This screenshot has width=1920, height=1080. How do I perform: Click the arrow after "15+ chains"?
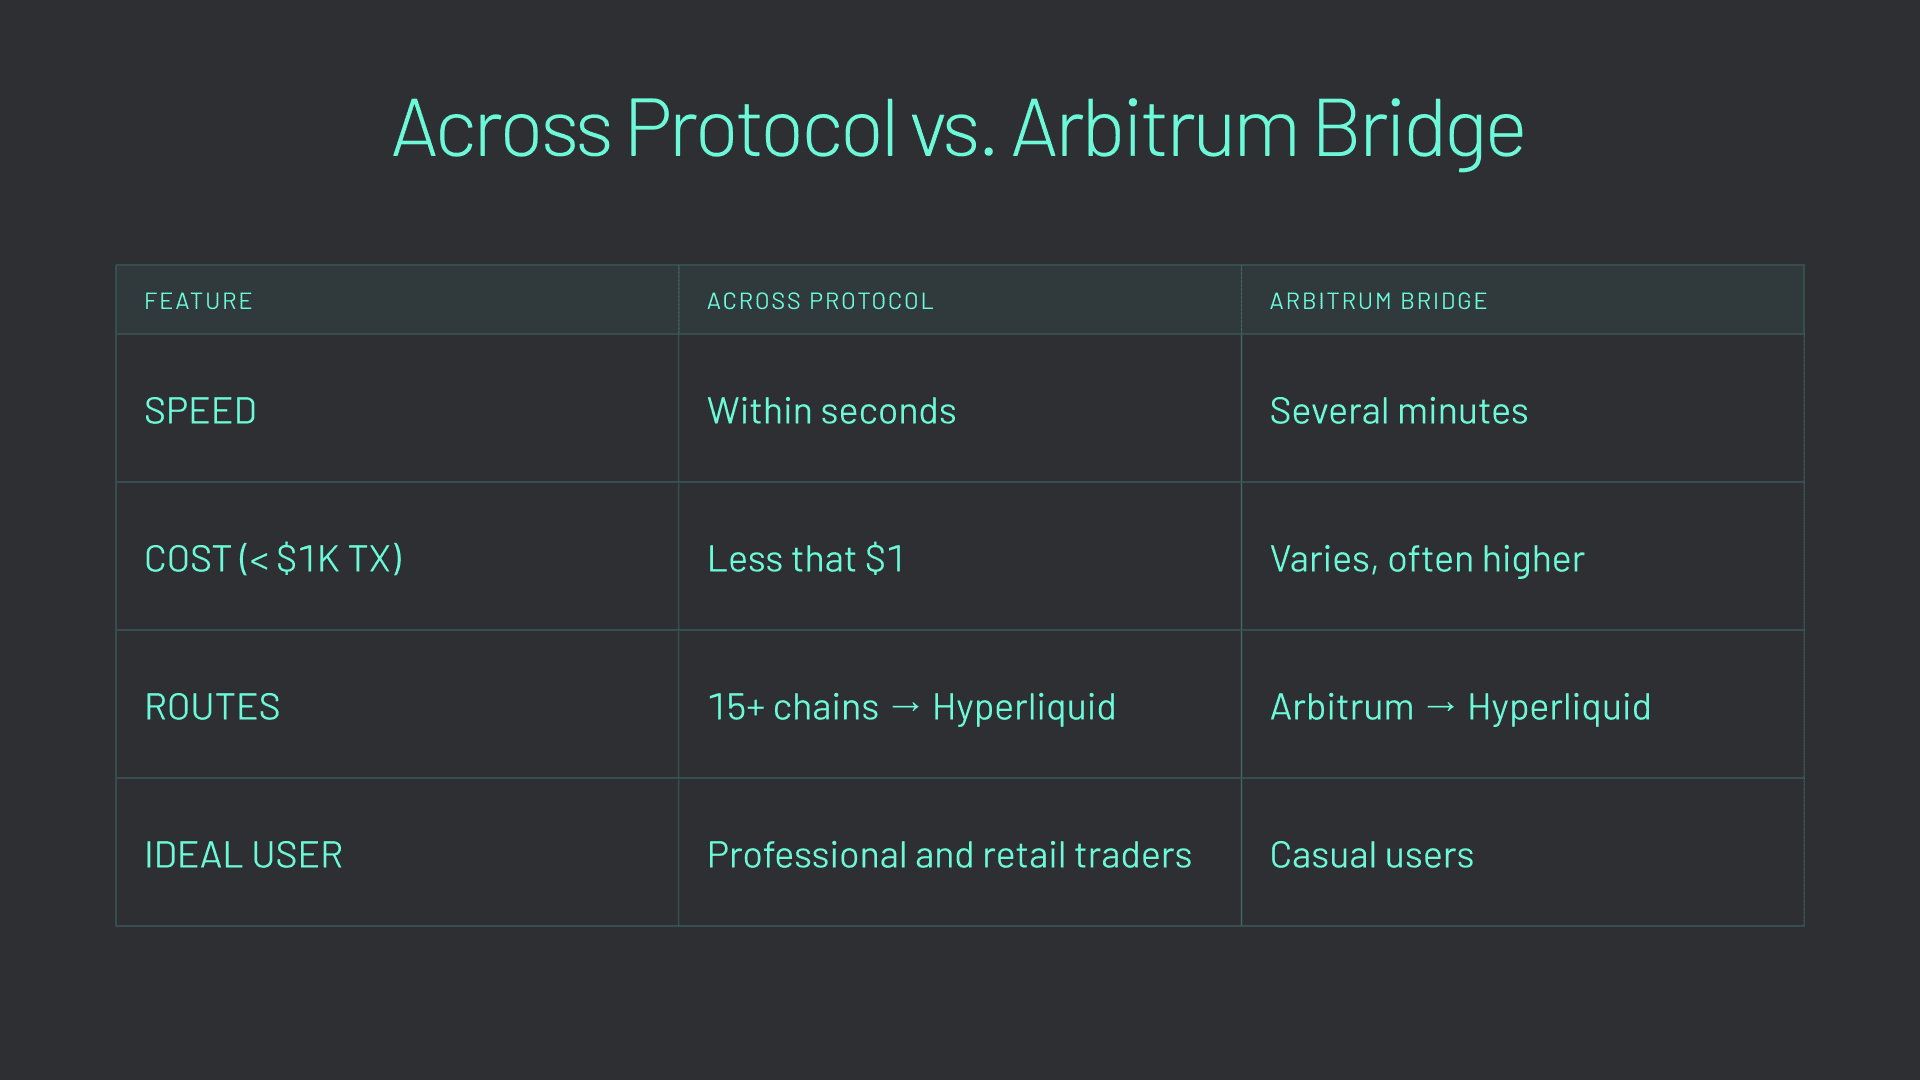905,707
